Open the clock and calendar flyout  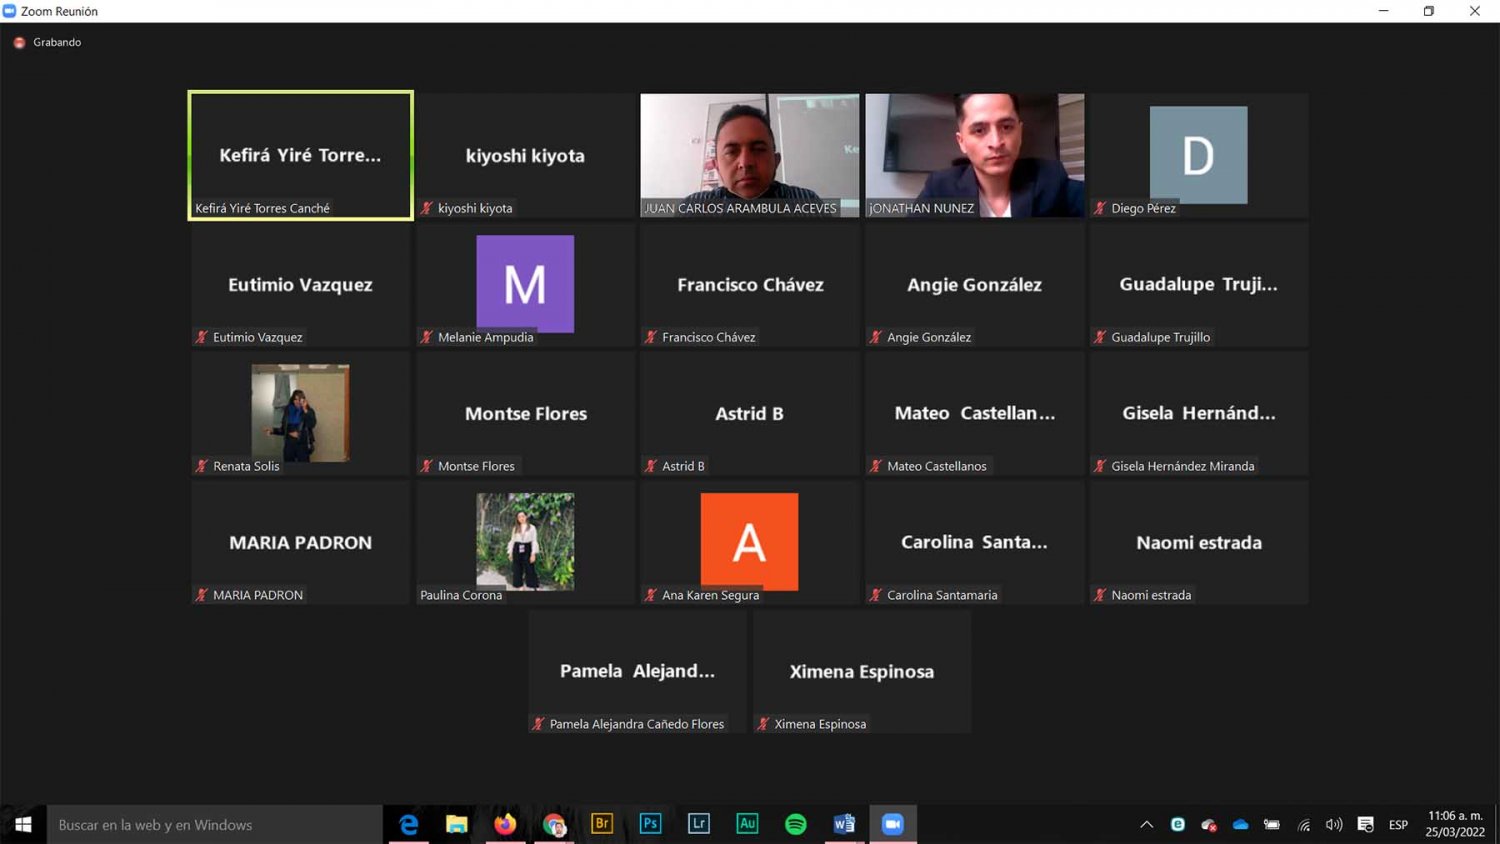click(1455, 824)
